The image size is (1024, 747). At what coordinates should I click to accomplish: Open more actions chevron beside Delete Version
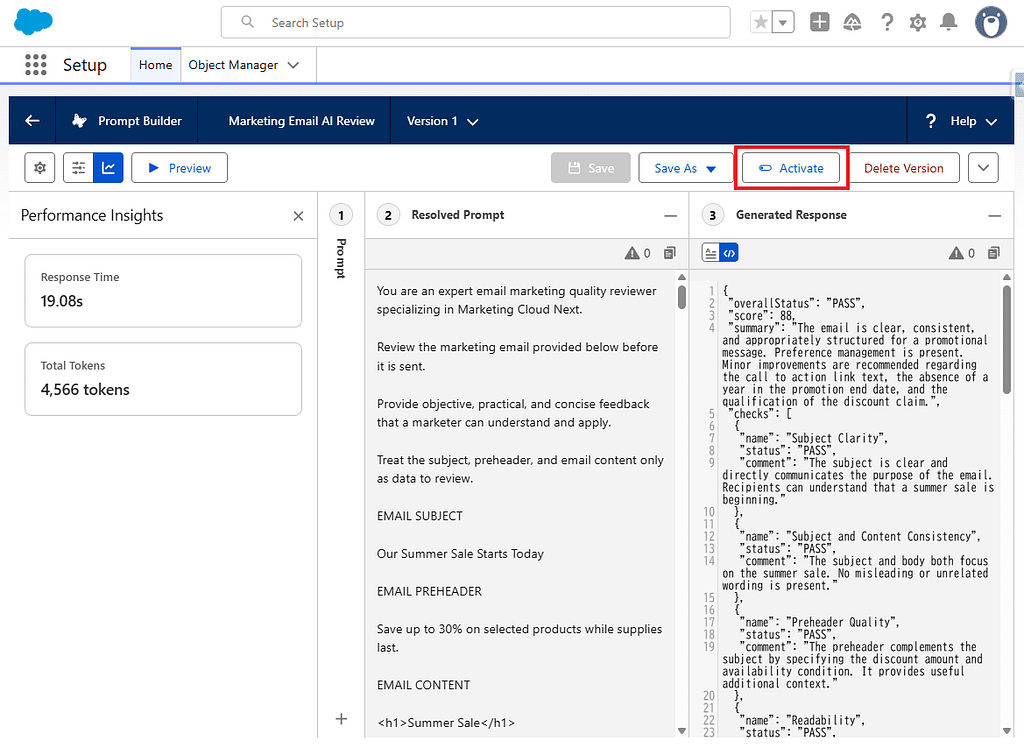coord(983,168)
